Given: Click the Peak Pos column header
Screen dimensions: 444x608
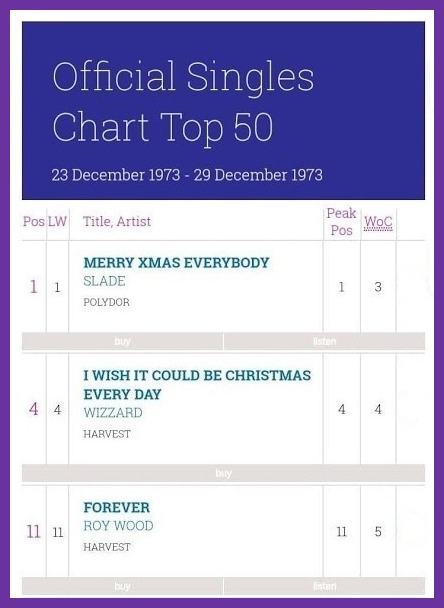Looking at the screenshot, I should pos(341,222).
